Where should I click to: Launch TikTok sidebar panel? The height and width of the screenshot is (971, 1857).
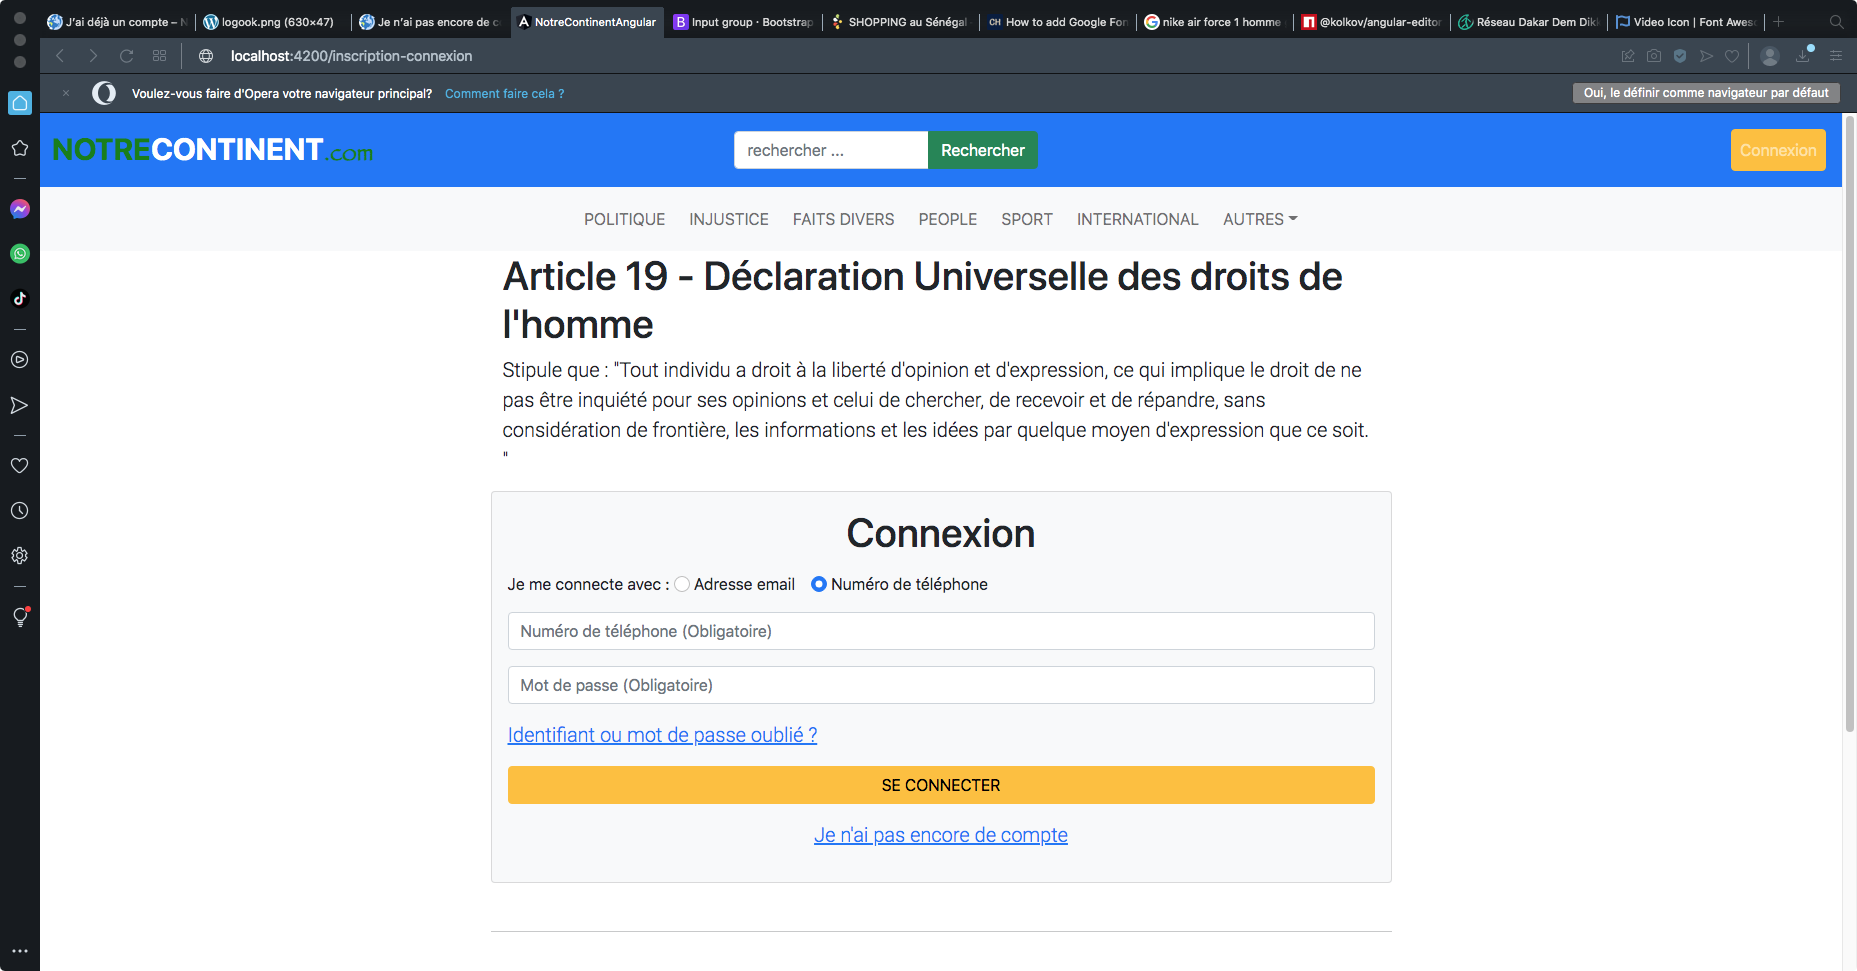pyautogui.click(x=20, y=299)
